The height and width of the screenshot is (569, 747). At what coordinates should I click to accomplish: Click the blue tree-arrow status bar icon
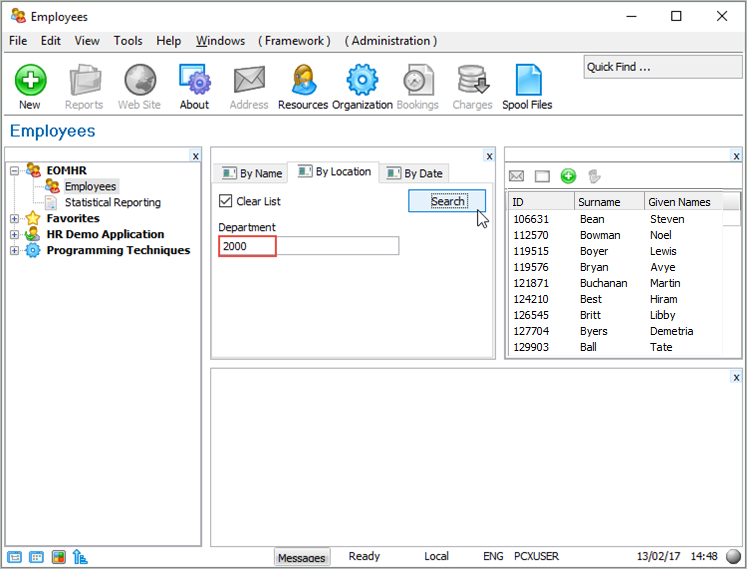[x=80, y=557]
